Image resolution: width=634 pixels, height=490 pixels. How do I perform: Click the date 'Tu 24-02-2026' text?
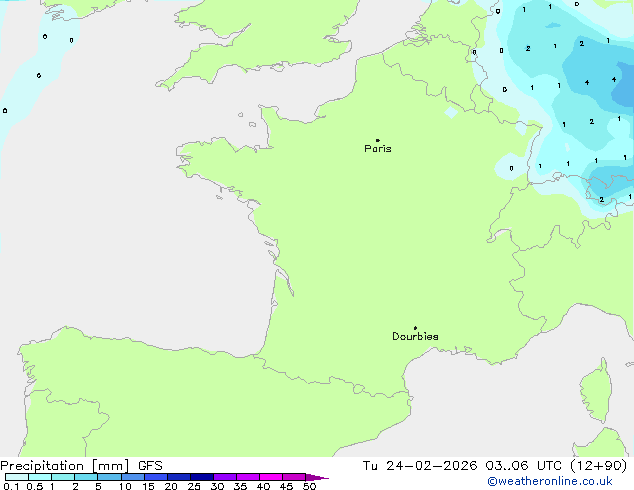click(x=420, y=466)
